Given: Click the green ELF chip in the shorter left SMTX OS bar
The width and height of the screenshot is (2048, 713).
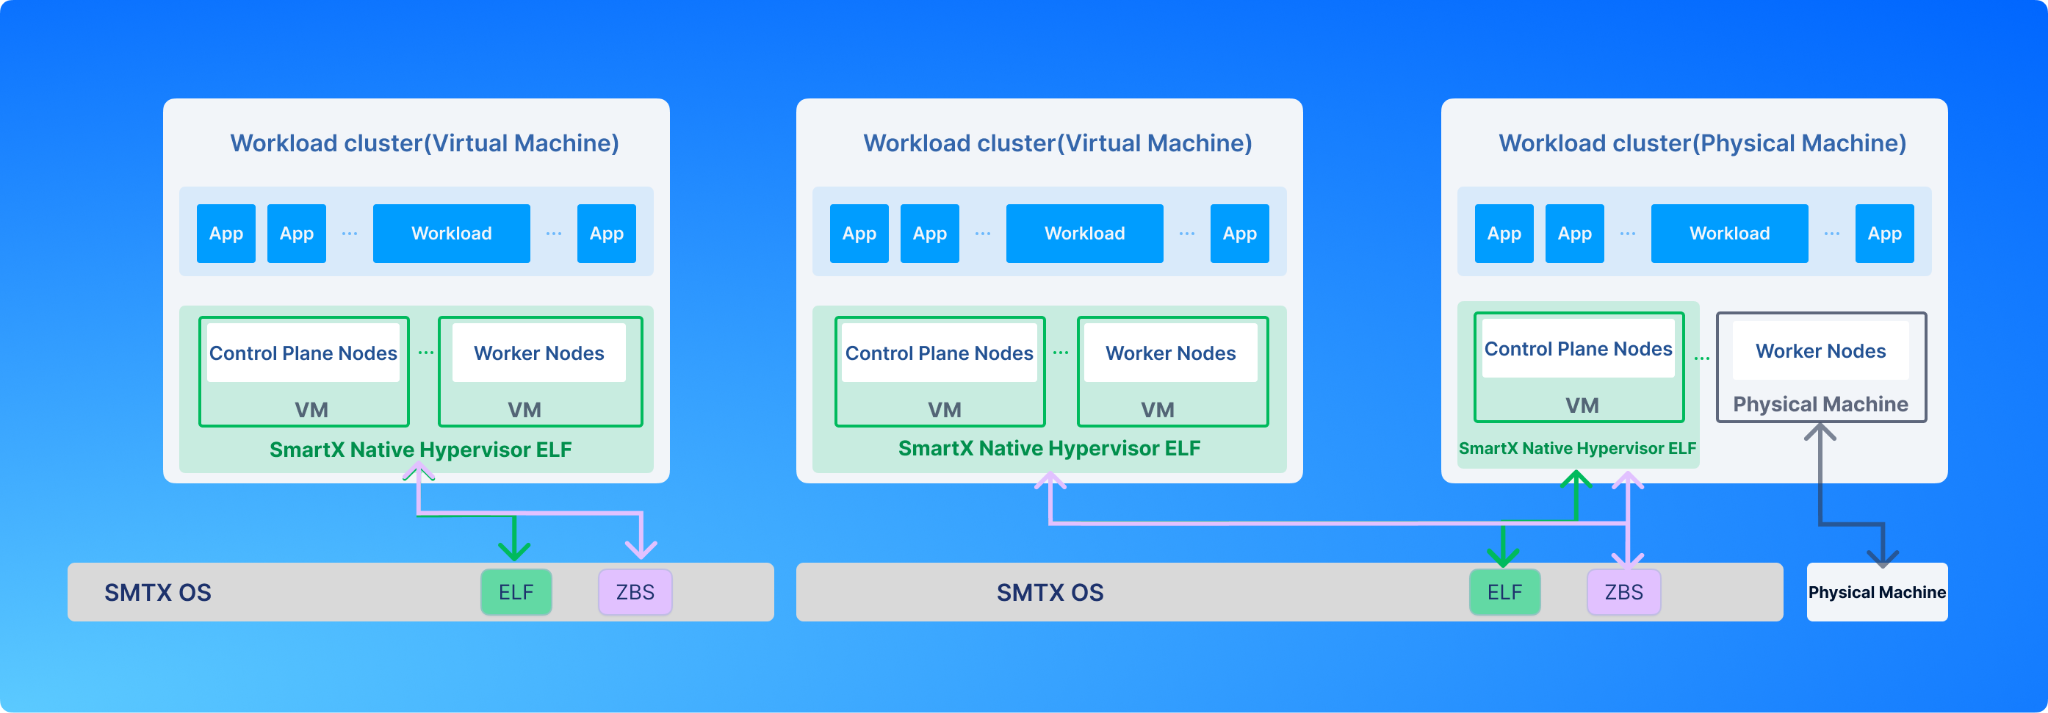Looking at the screenshot, I should [x=516, y=592].
